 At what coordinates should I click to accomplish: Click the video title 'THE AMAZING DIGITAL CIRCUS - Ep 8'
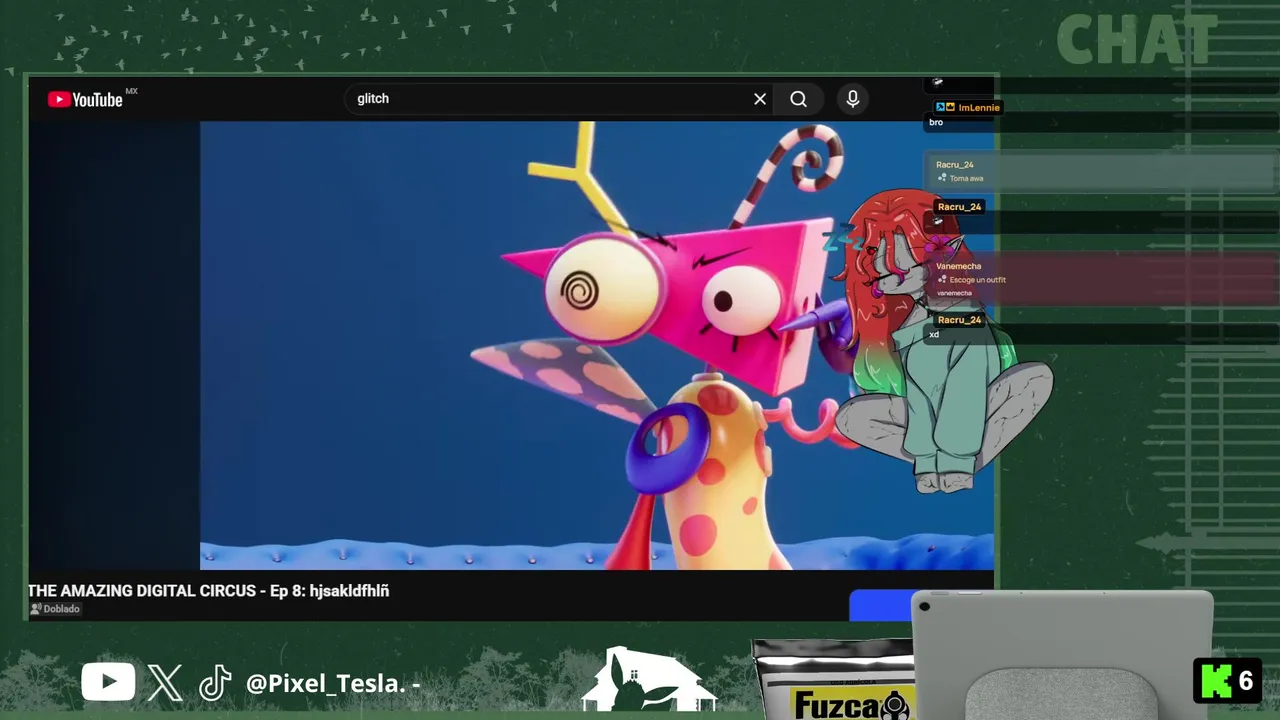point(208,591)
